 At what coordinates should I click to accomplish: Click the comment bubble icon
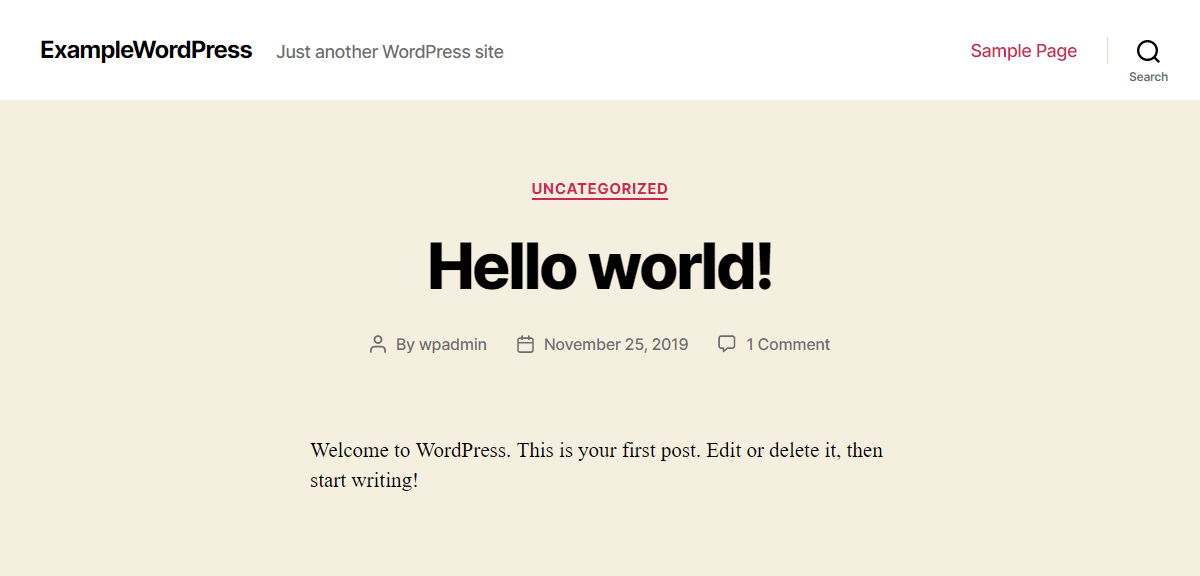[x=727, y=344]
